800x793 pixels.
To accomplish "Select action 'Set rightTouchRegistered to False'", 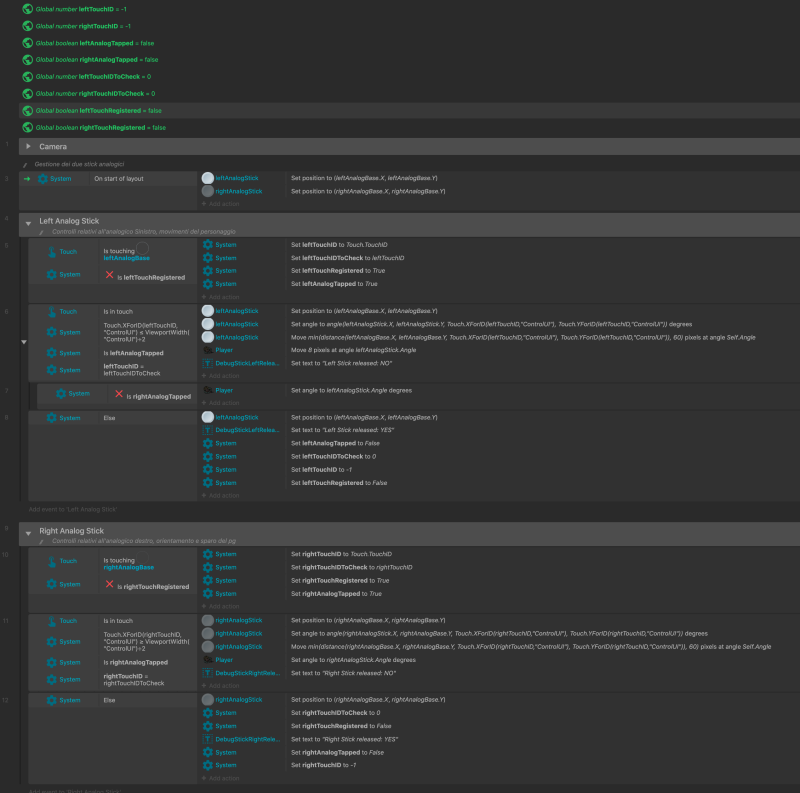I will coord(341,726).
